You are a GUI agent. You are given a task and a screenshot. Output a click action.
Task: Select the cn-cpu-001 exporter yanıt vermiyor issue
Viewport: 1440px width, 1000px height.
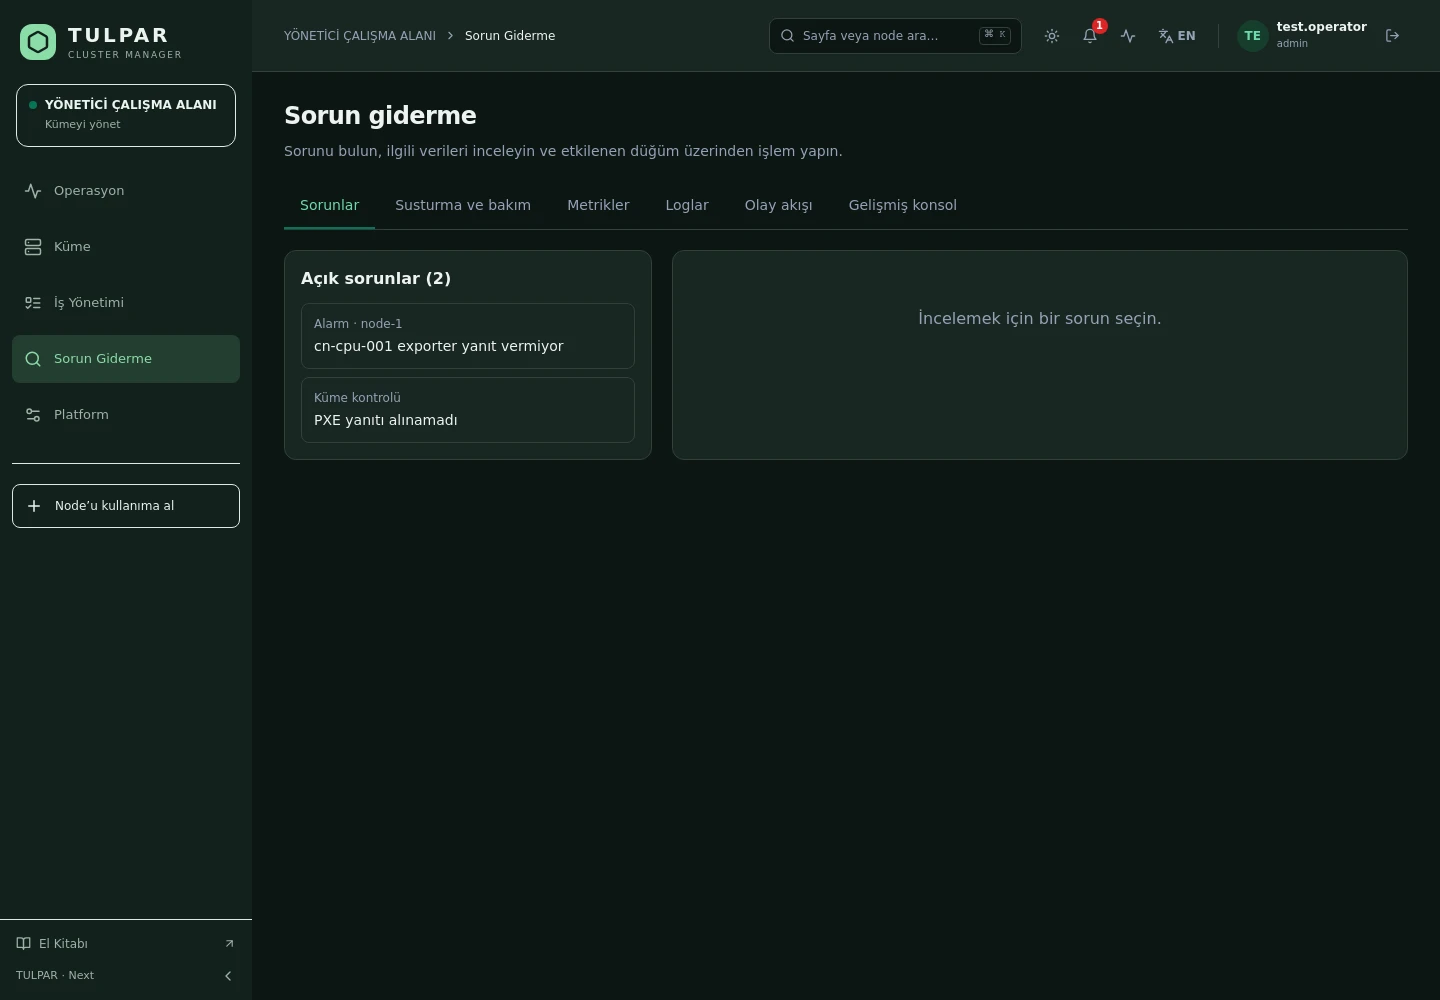(x=468, y=336)
